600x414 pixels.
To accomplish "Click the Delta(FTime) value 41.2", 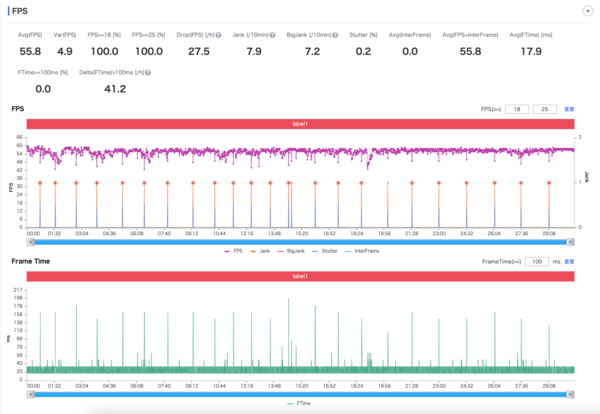I will click(x=115, y=89).
